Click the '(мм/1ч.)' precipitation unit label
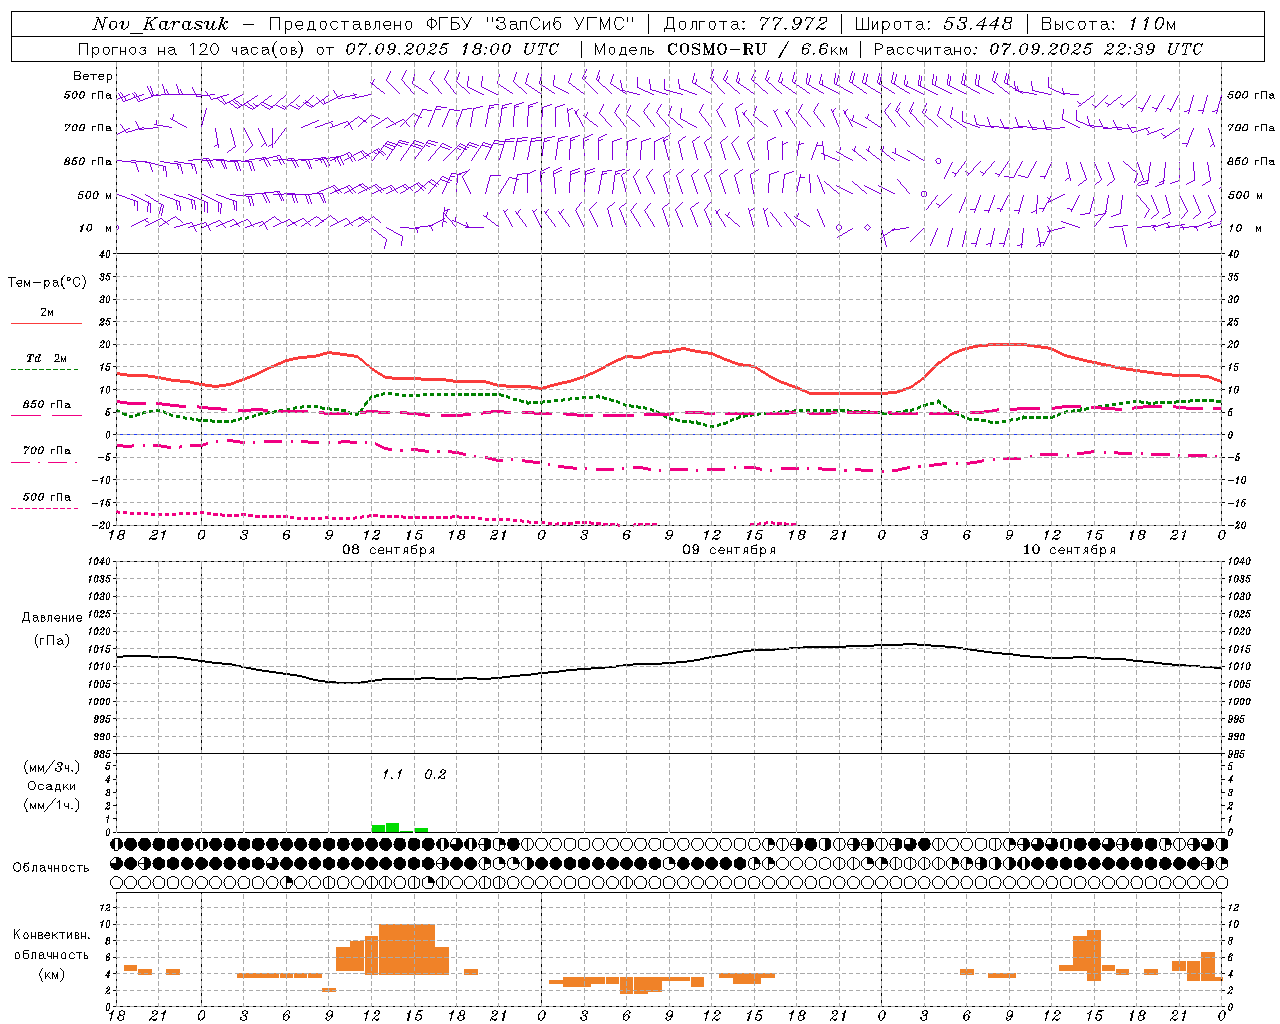This screenshot has height=1024, width=1280. (52, 805)
